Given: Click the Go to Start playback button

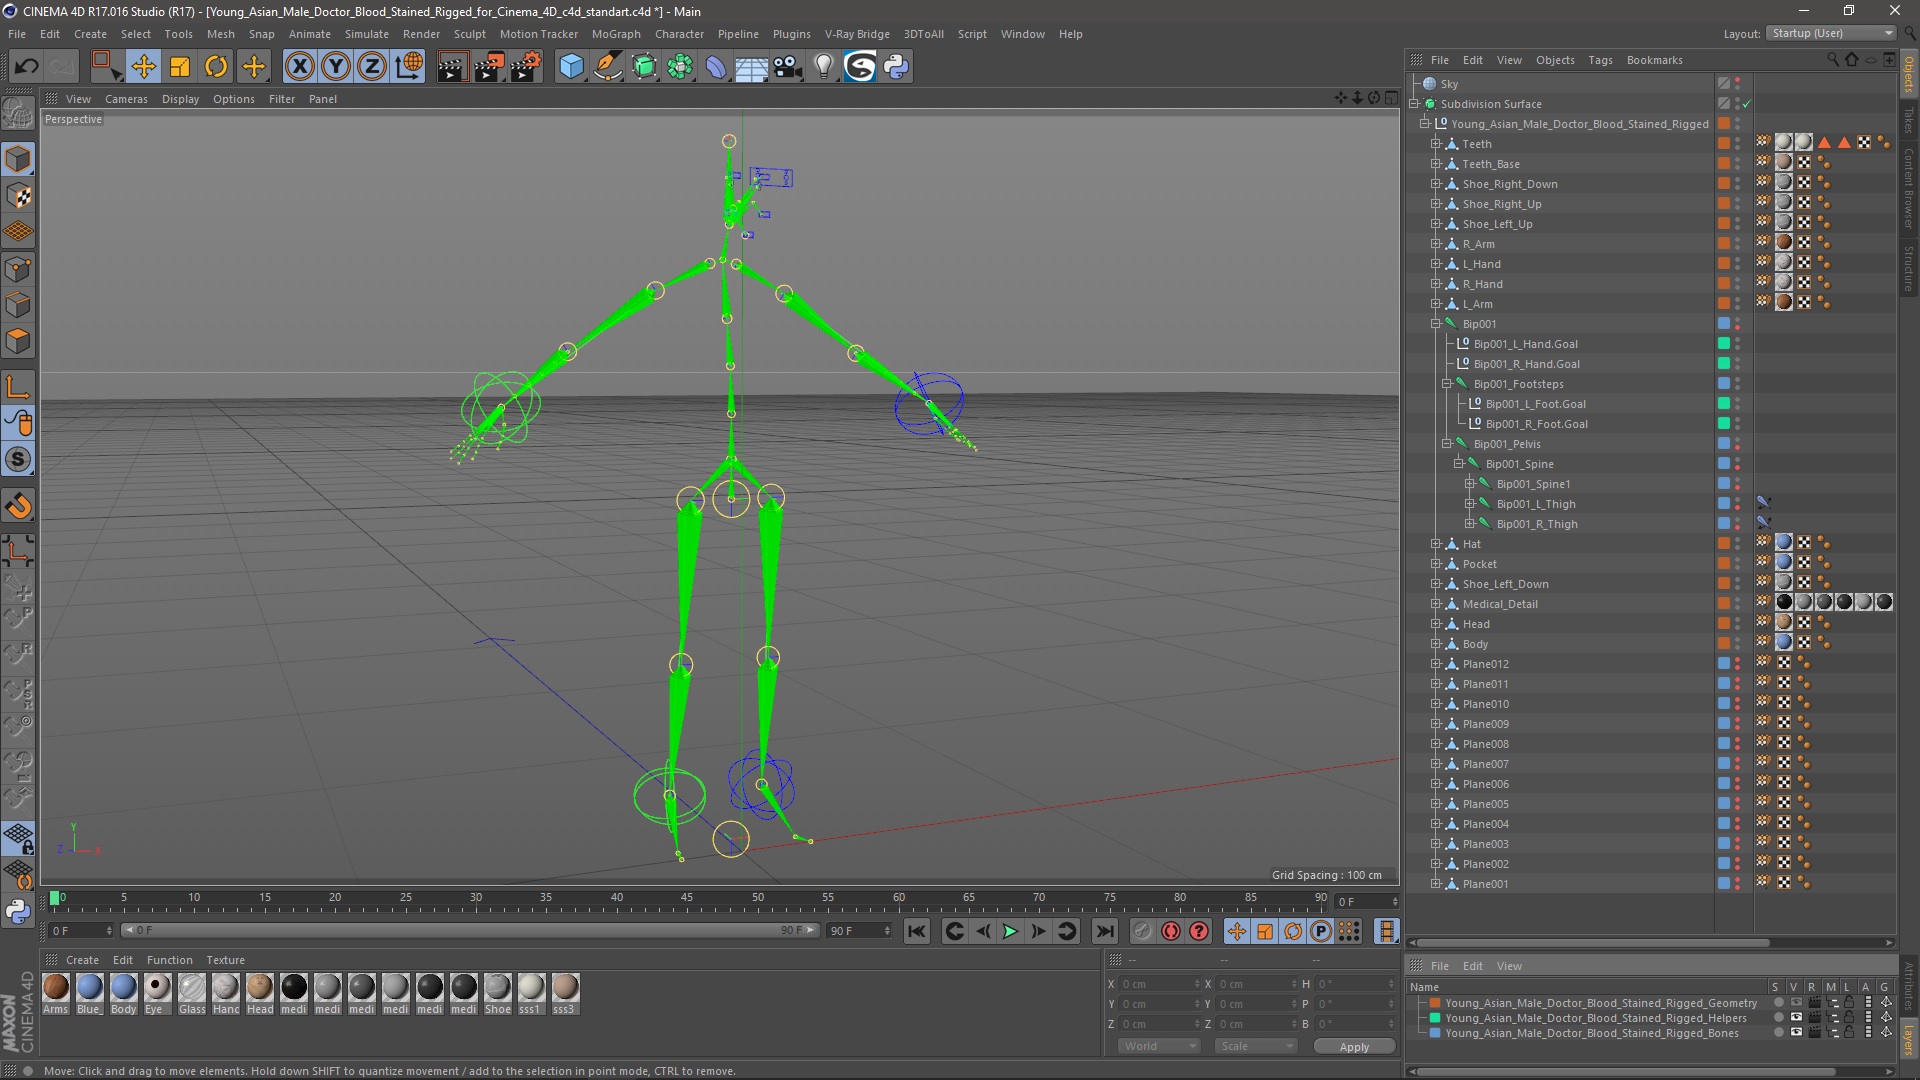Looking at the screenshot, I should pyautogui.click(x=916, y=931).
